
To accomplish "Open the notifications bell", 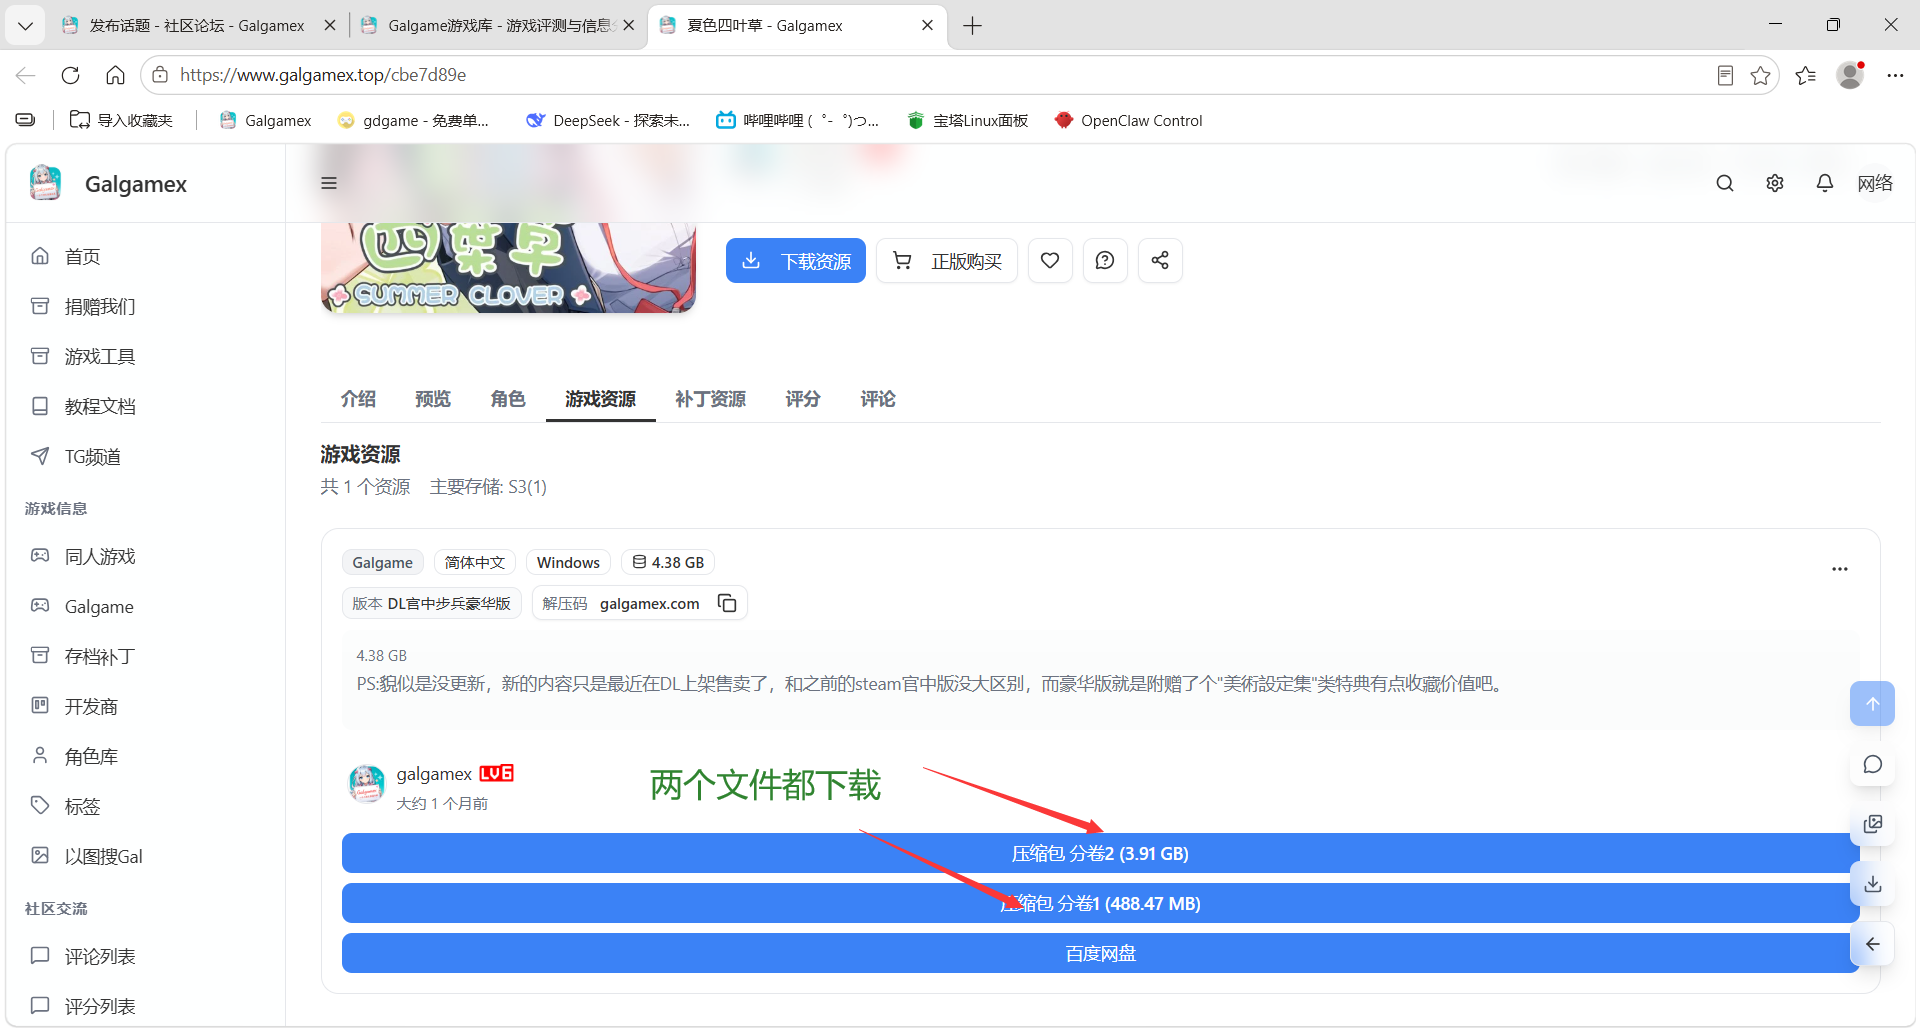I will (x=1825, y=183).
